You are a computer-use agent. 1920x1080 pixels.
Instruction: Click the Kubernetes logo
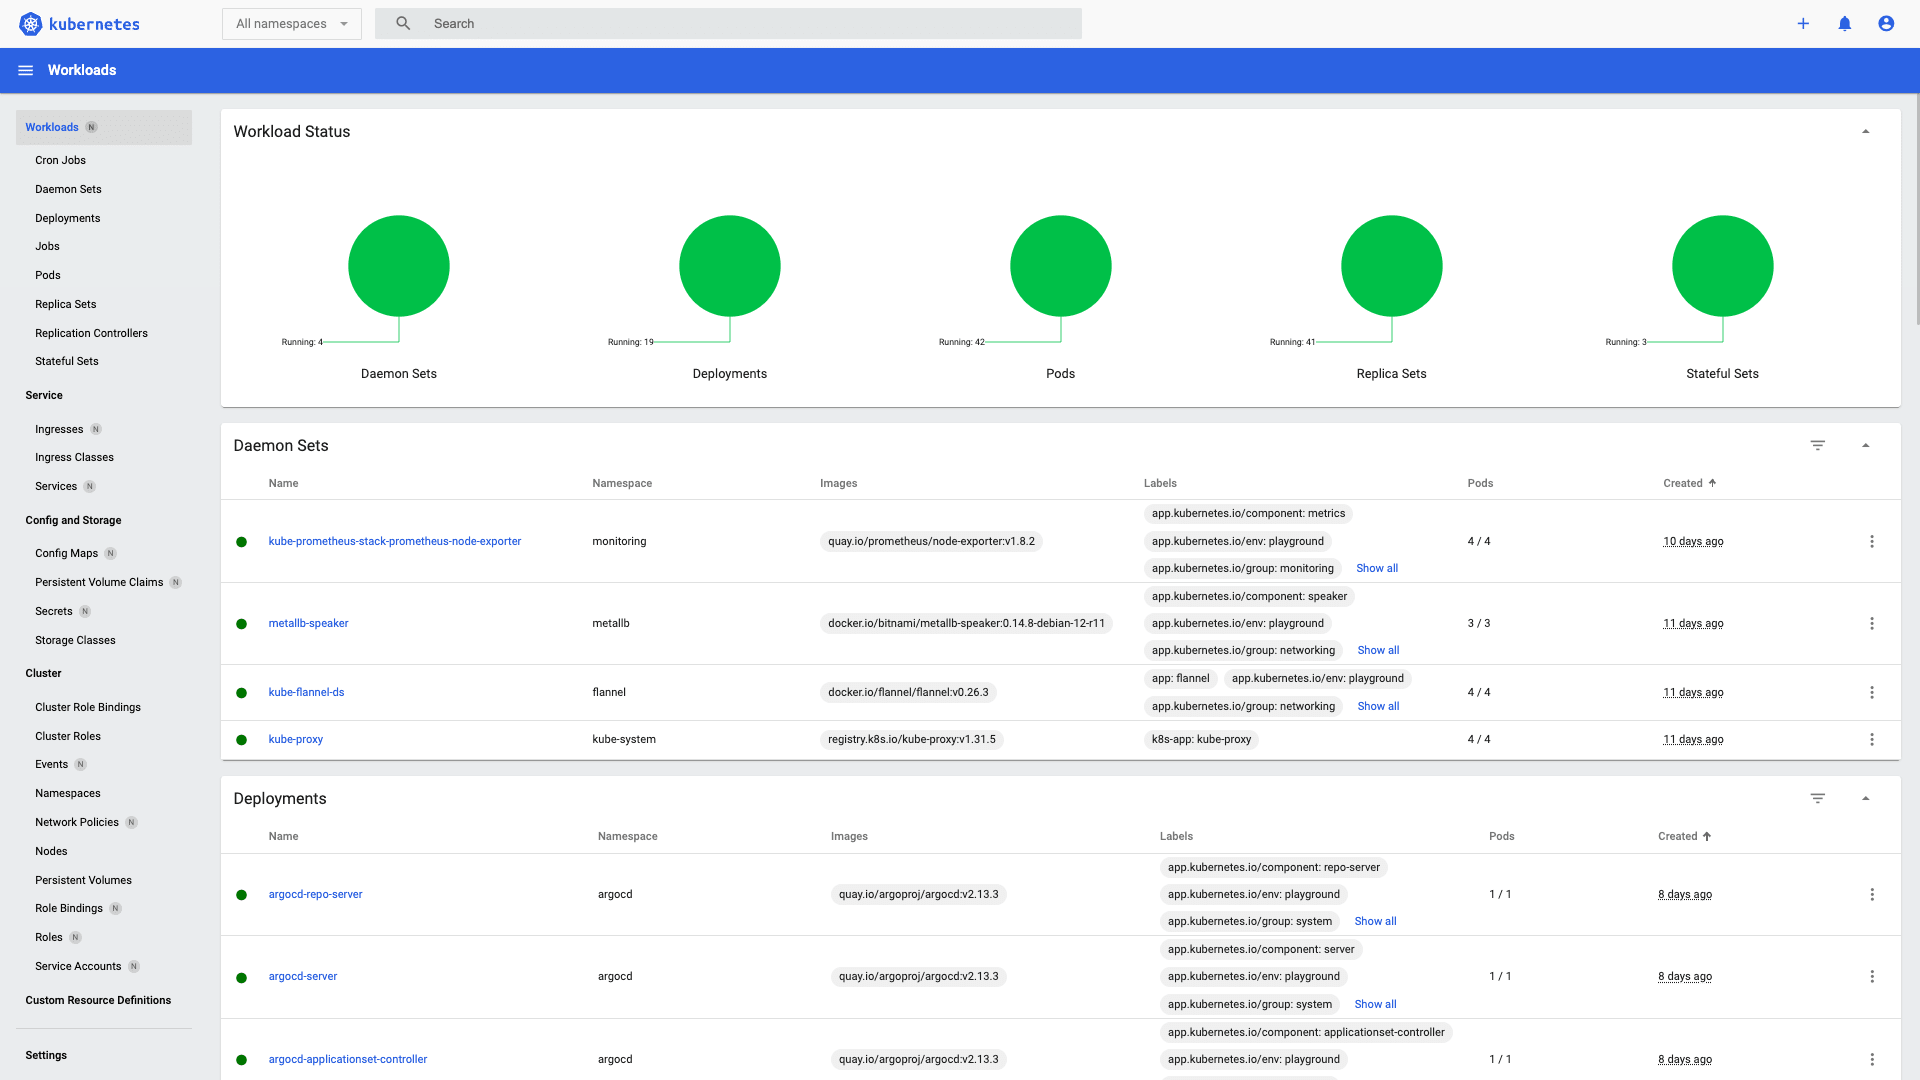[x=31, y=24]
